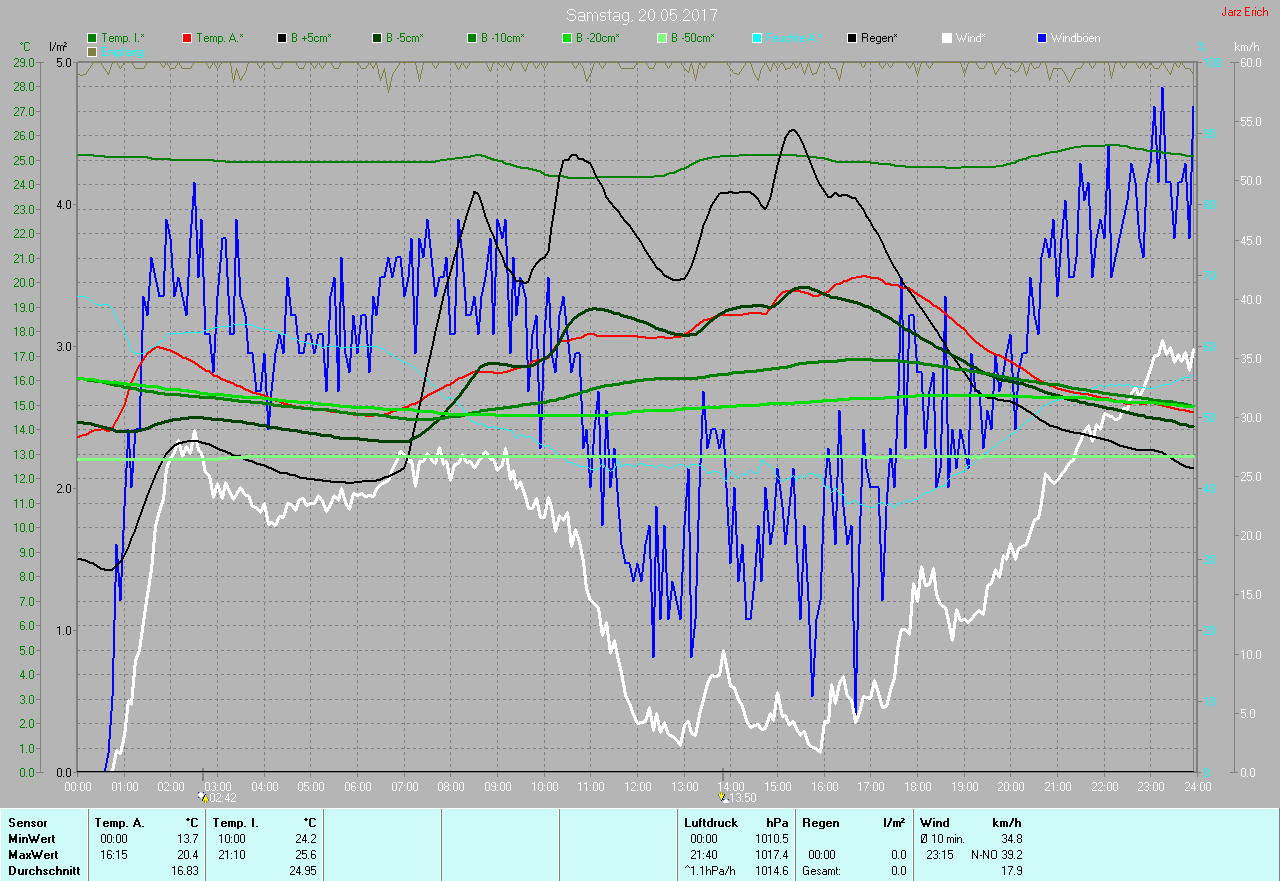Click the 02:42 marker icon on the time axis
The height and width of the screenshot is (881, 1280).
point(204,797)
